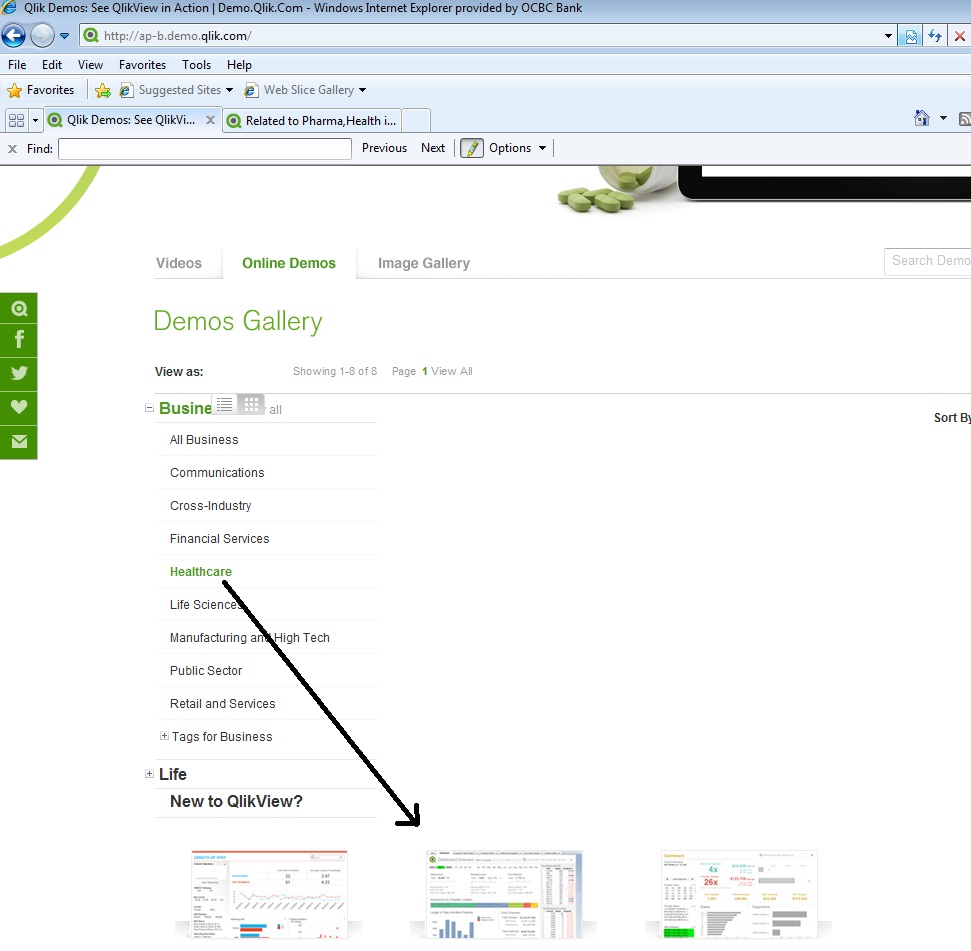Click the Quick Tabs grid icon
The width and height of the screenshot is (971, 951).
(17, 120)
